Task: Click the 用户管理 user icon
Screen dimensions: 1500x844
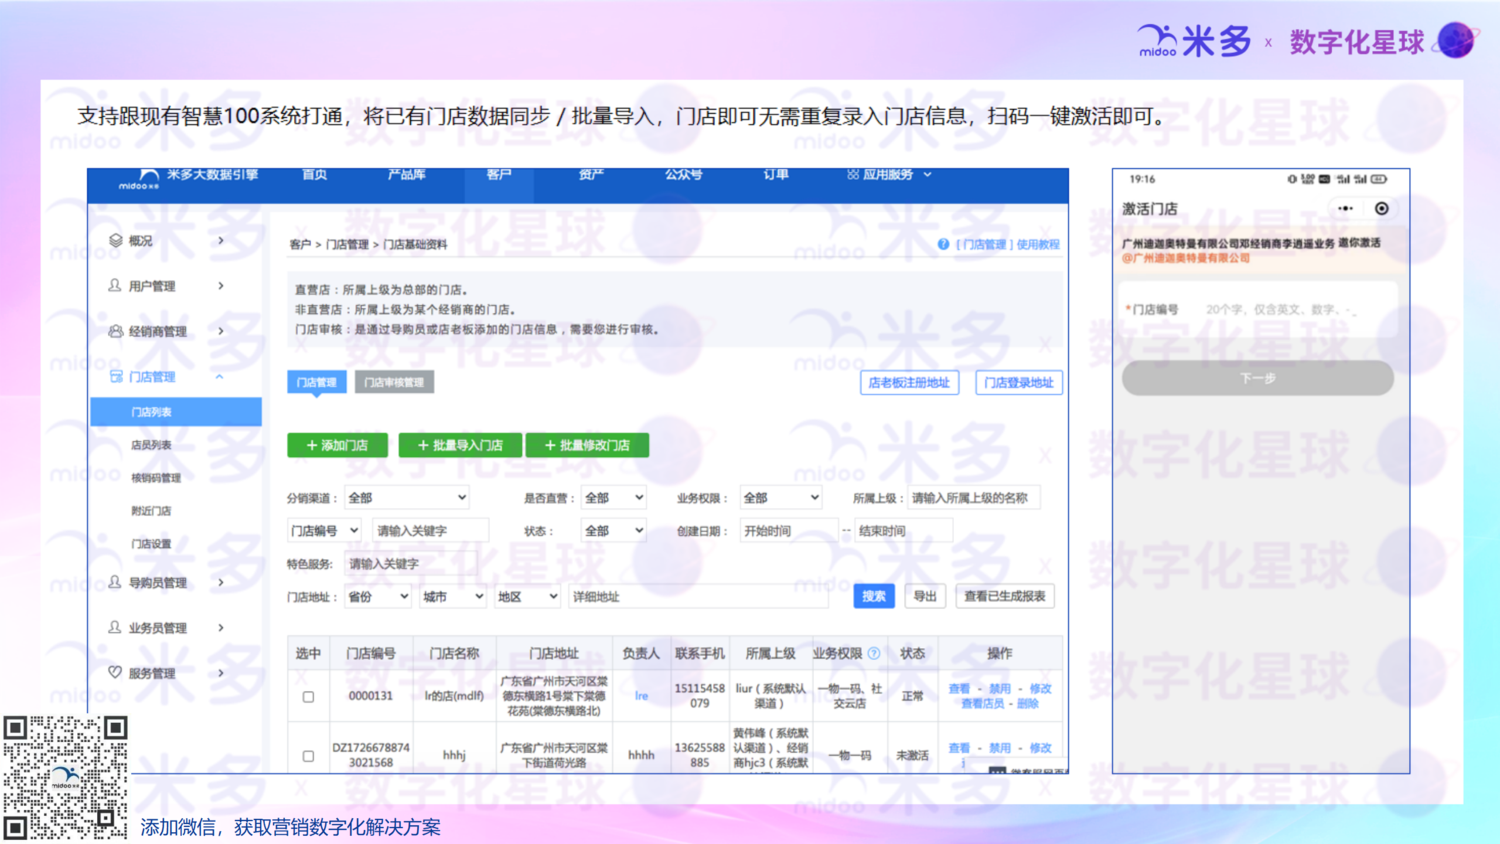Action: click(115, 286)
